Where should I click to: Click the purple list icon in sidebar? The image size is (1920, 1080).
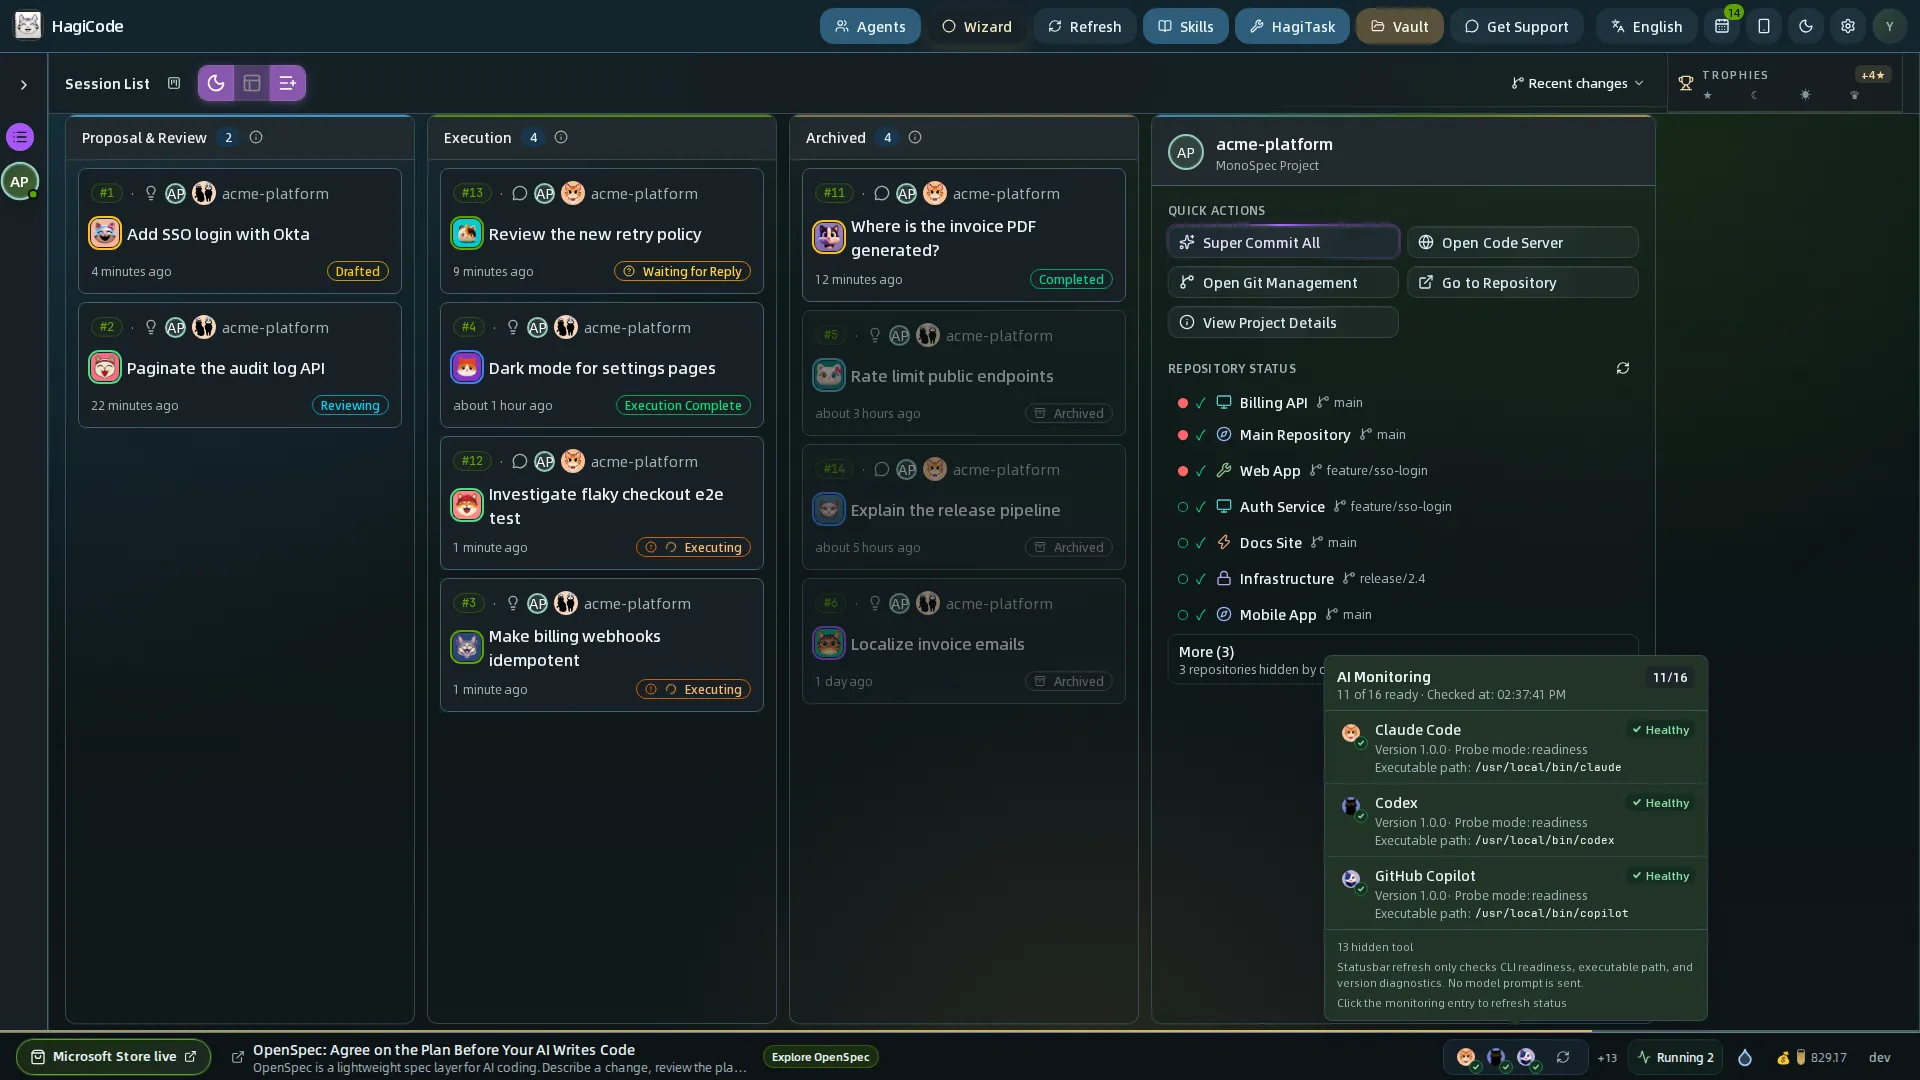(20, 137)
